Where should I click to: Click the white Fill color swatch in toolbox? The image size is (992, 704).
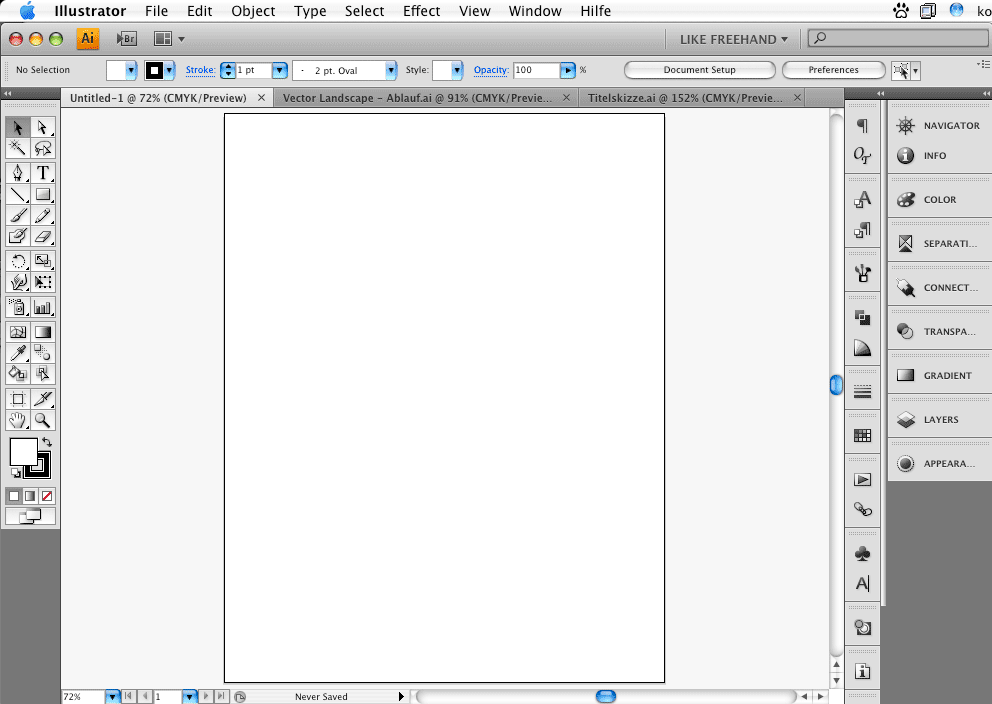coord(23,452)
